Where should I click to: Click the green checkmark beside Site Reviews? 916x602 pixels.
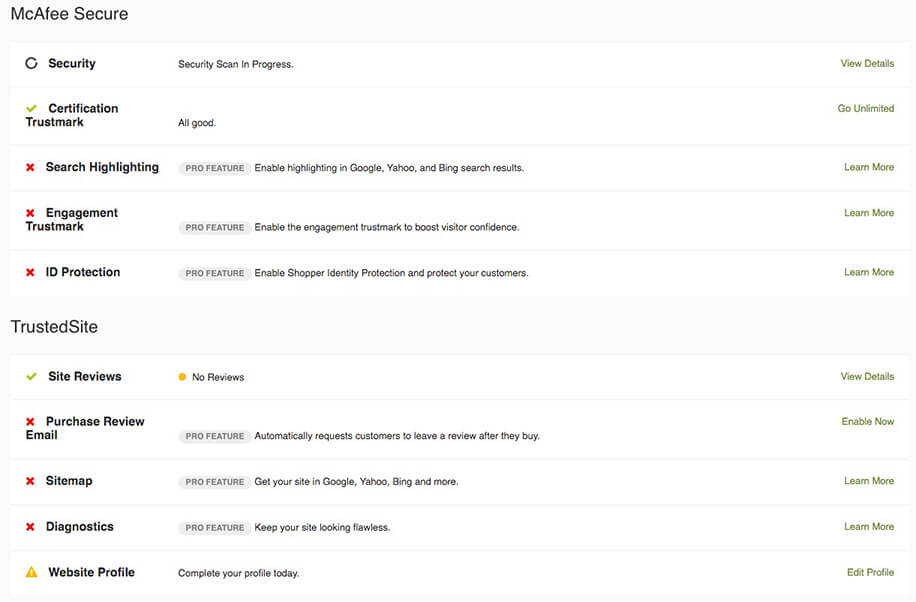coord(32,376)
